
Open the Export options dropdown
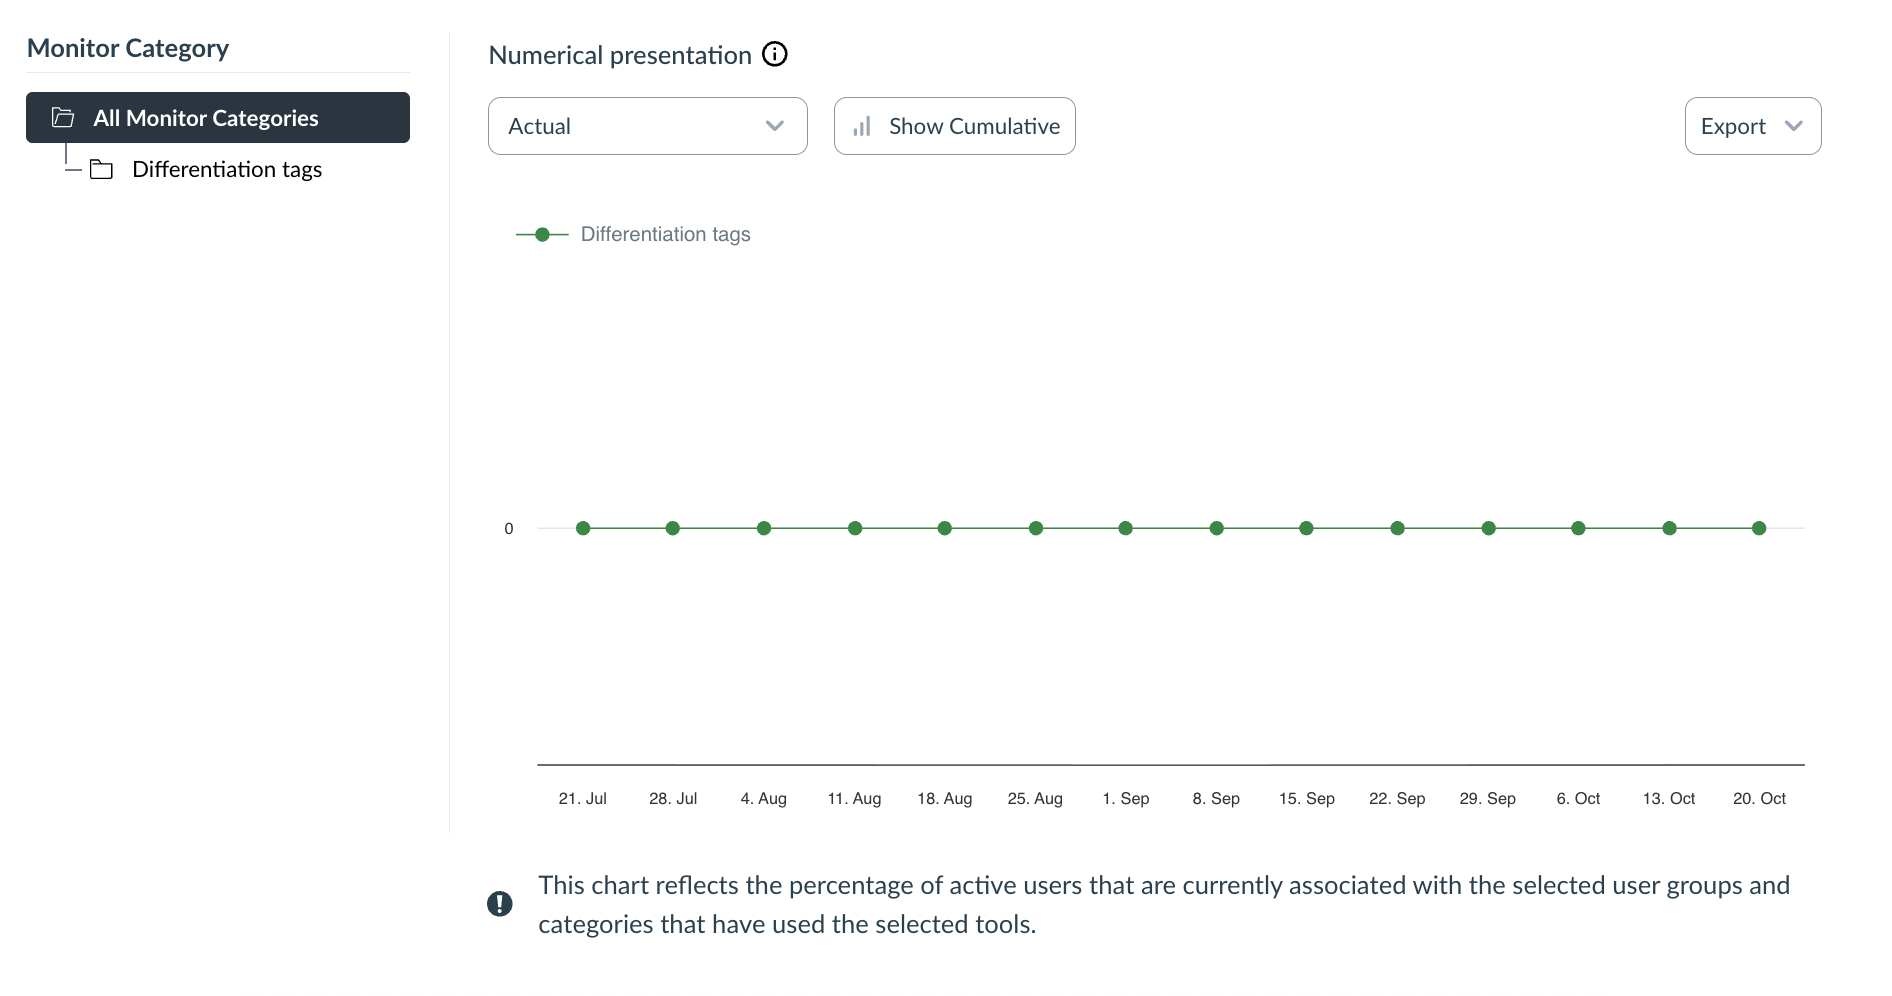pos(1751,126)
